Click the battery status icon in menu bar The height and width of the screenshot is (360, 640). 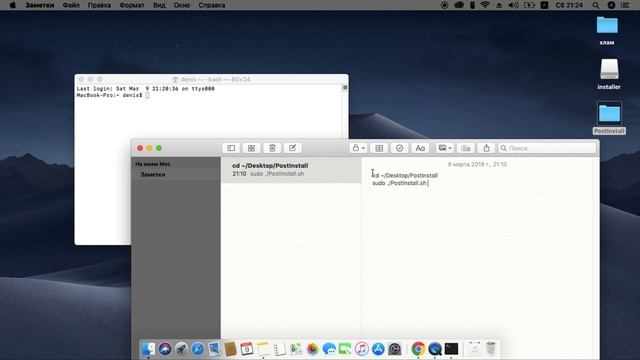tap(529, 5)
